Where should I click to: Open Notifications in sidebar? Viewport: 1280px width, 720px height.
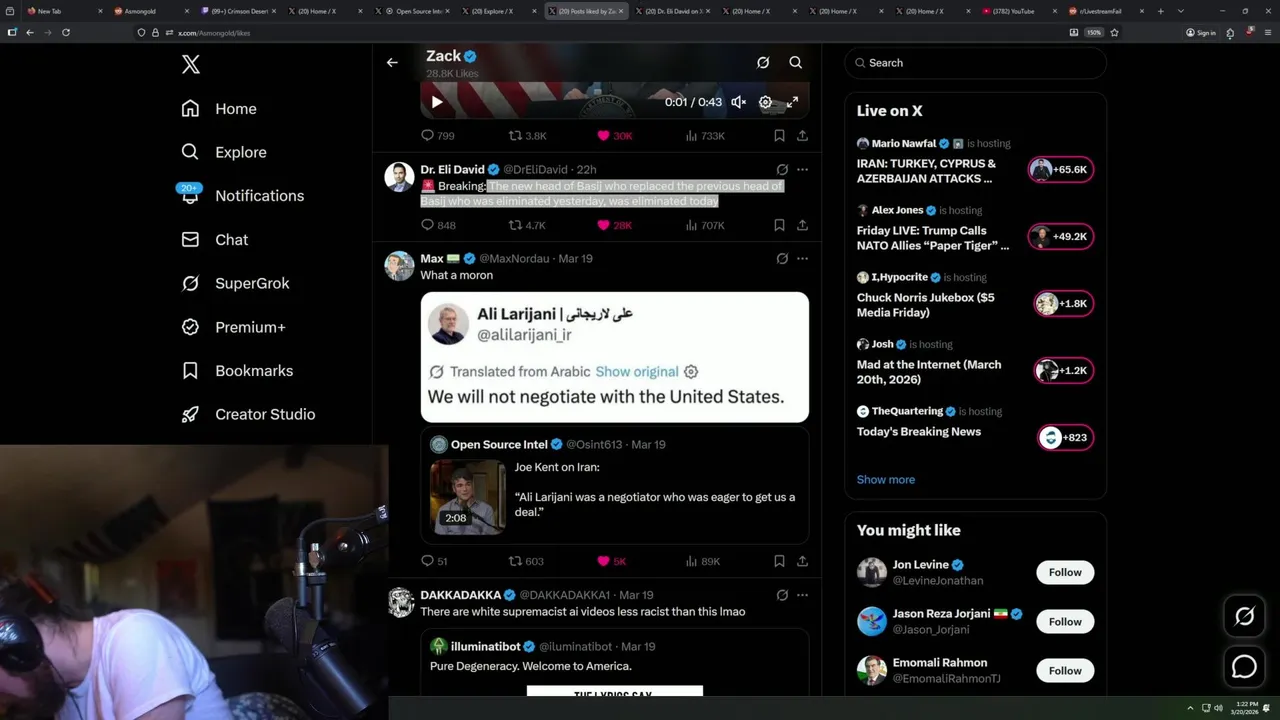[x=242, y=196]
